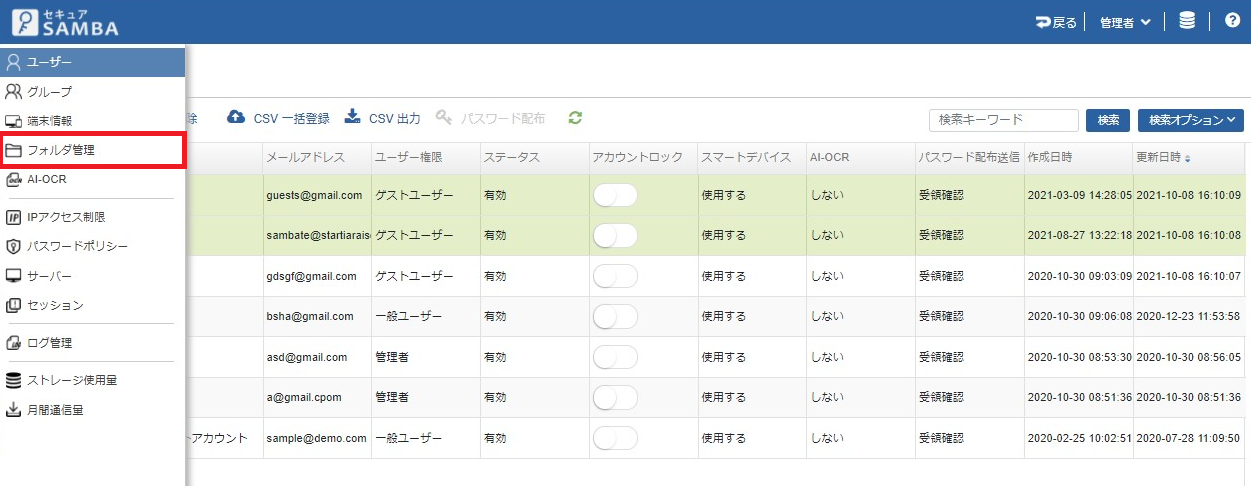Viewport: 1251px width, 486px height.
Task: Click CSV bulk registration upload icon
Action: pyautogui.click(x=236, y=118)
